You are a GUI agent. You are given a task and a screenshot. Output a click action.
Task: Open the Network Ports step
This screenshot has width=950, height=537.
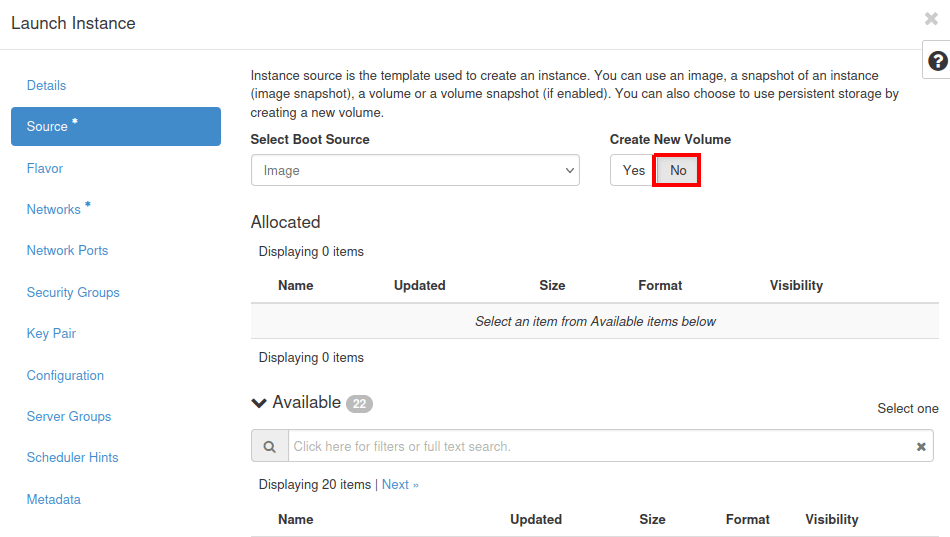pos(67,251)
